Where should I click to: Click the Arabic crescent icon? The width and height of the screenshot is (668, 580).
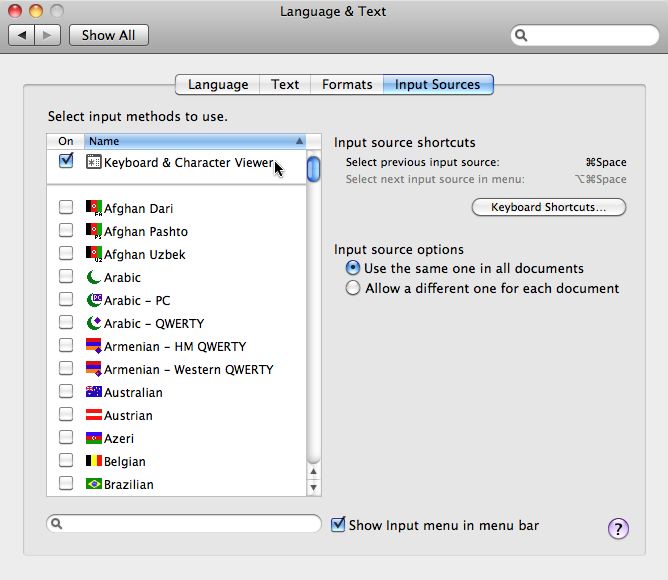pyautogui.click(x=94, y=277)
